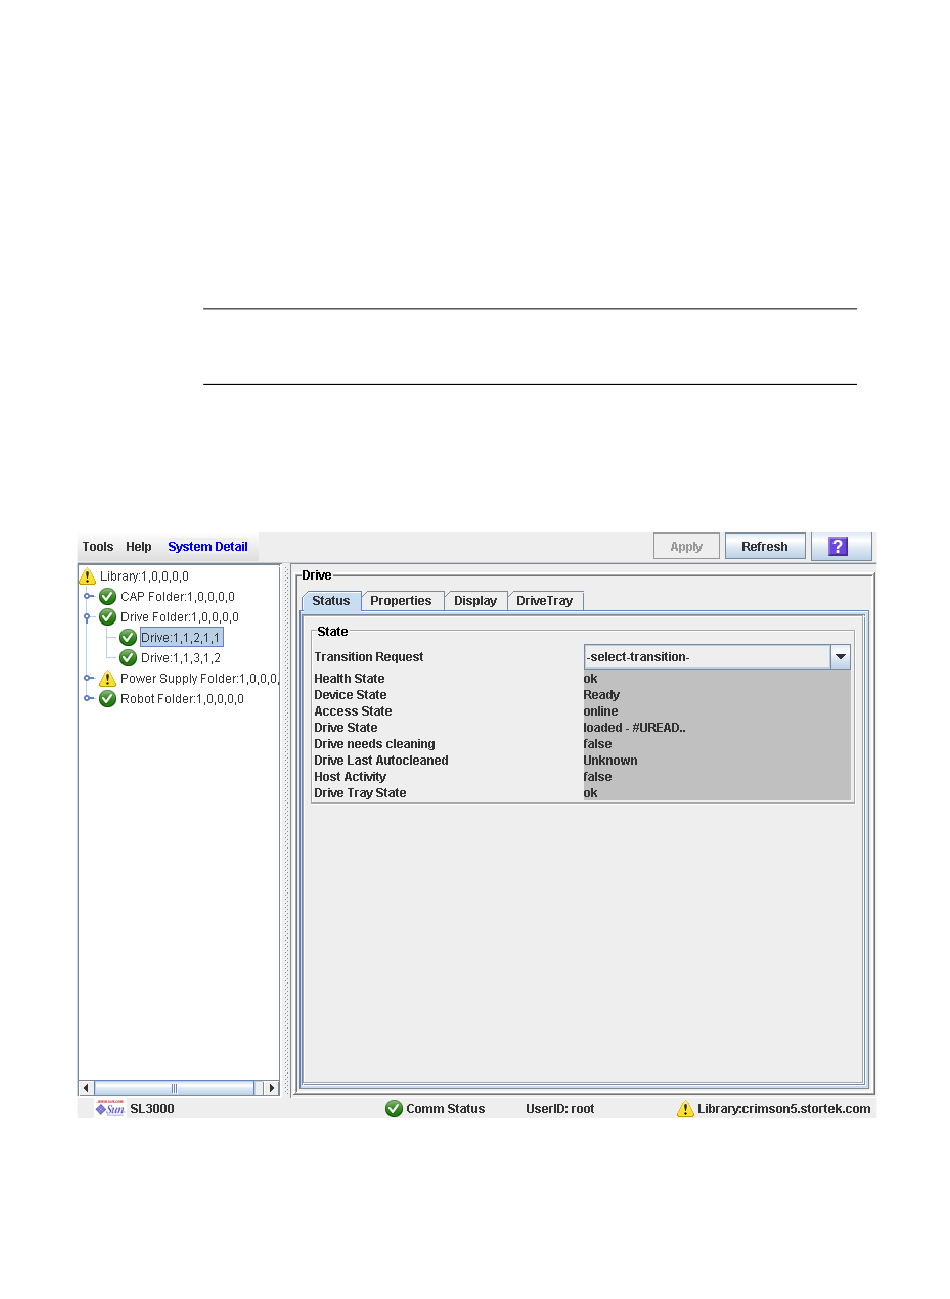Select Drive:1,1,3,1,2 in the tree
The image size is (950, 1299).
pyautogui.click(x=181, y=658)
